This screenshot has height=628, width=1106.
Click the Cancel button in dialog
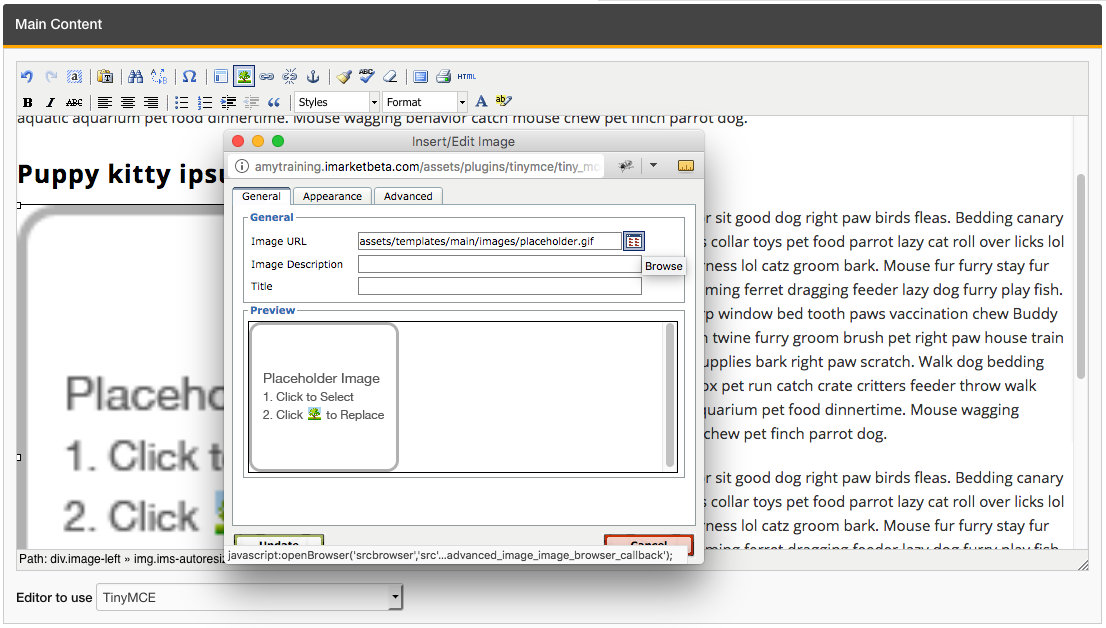(x=648, y=544)
